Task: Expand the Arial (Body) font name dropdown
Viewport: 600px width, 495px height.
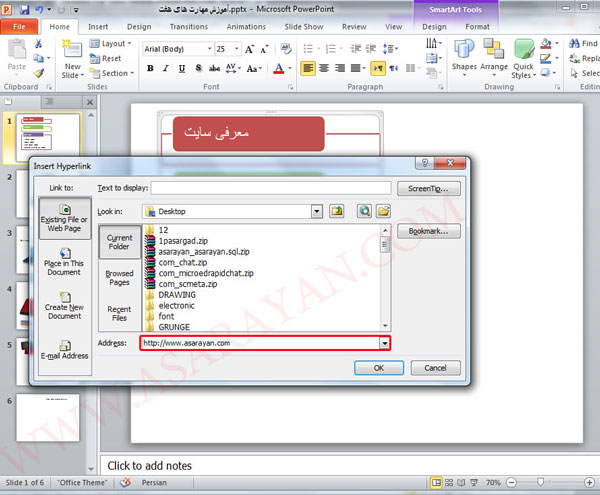Action: 204,47
